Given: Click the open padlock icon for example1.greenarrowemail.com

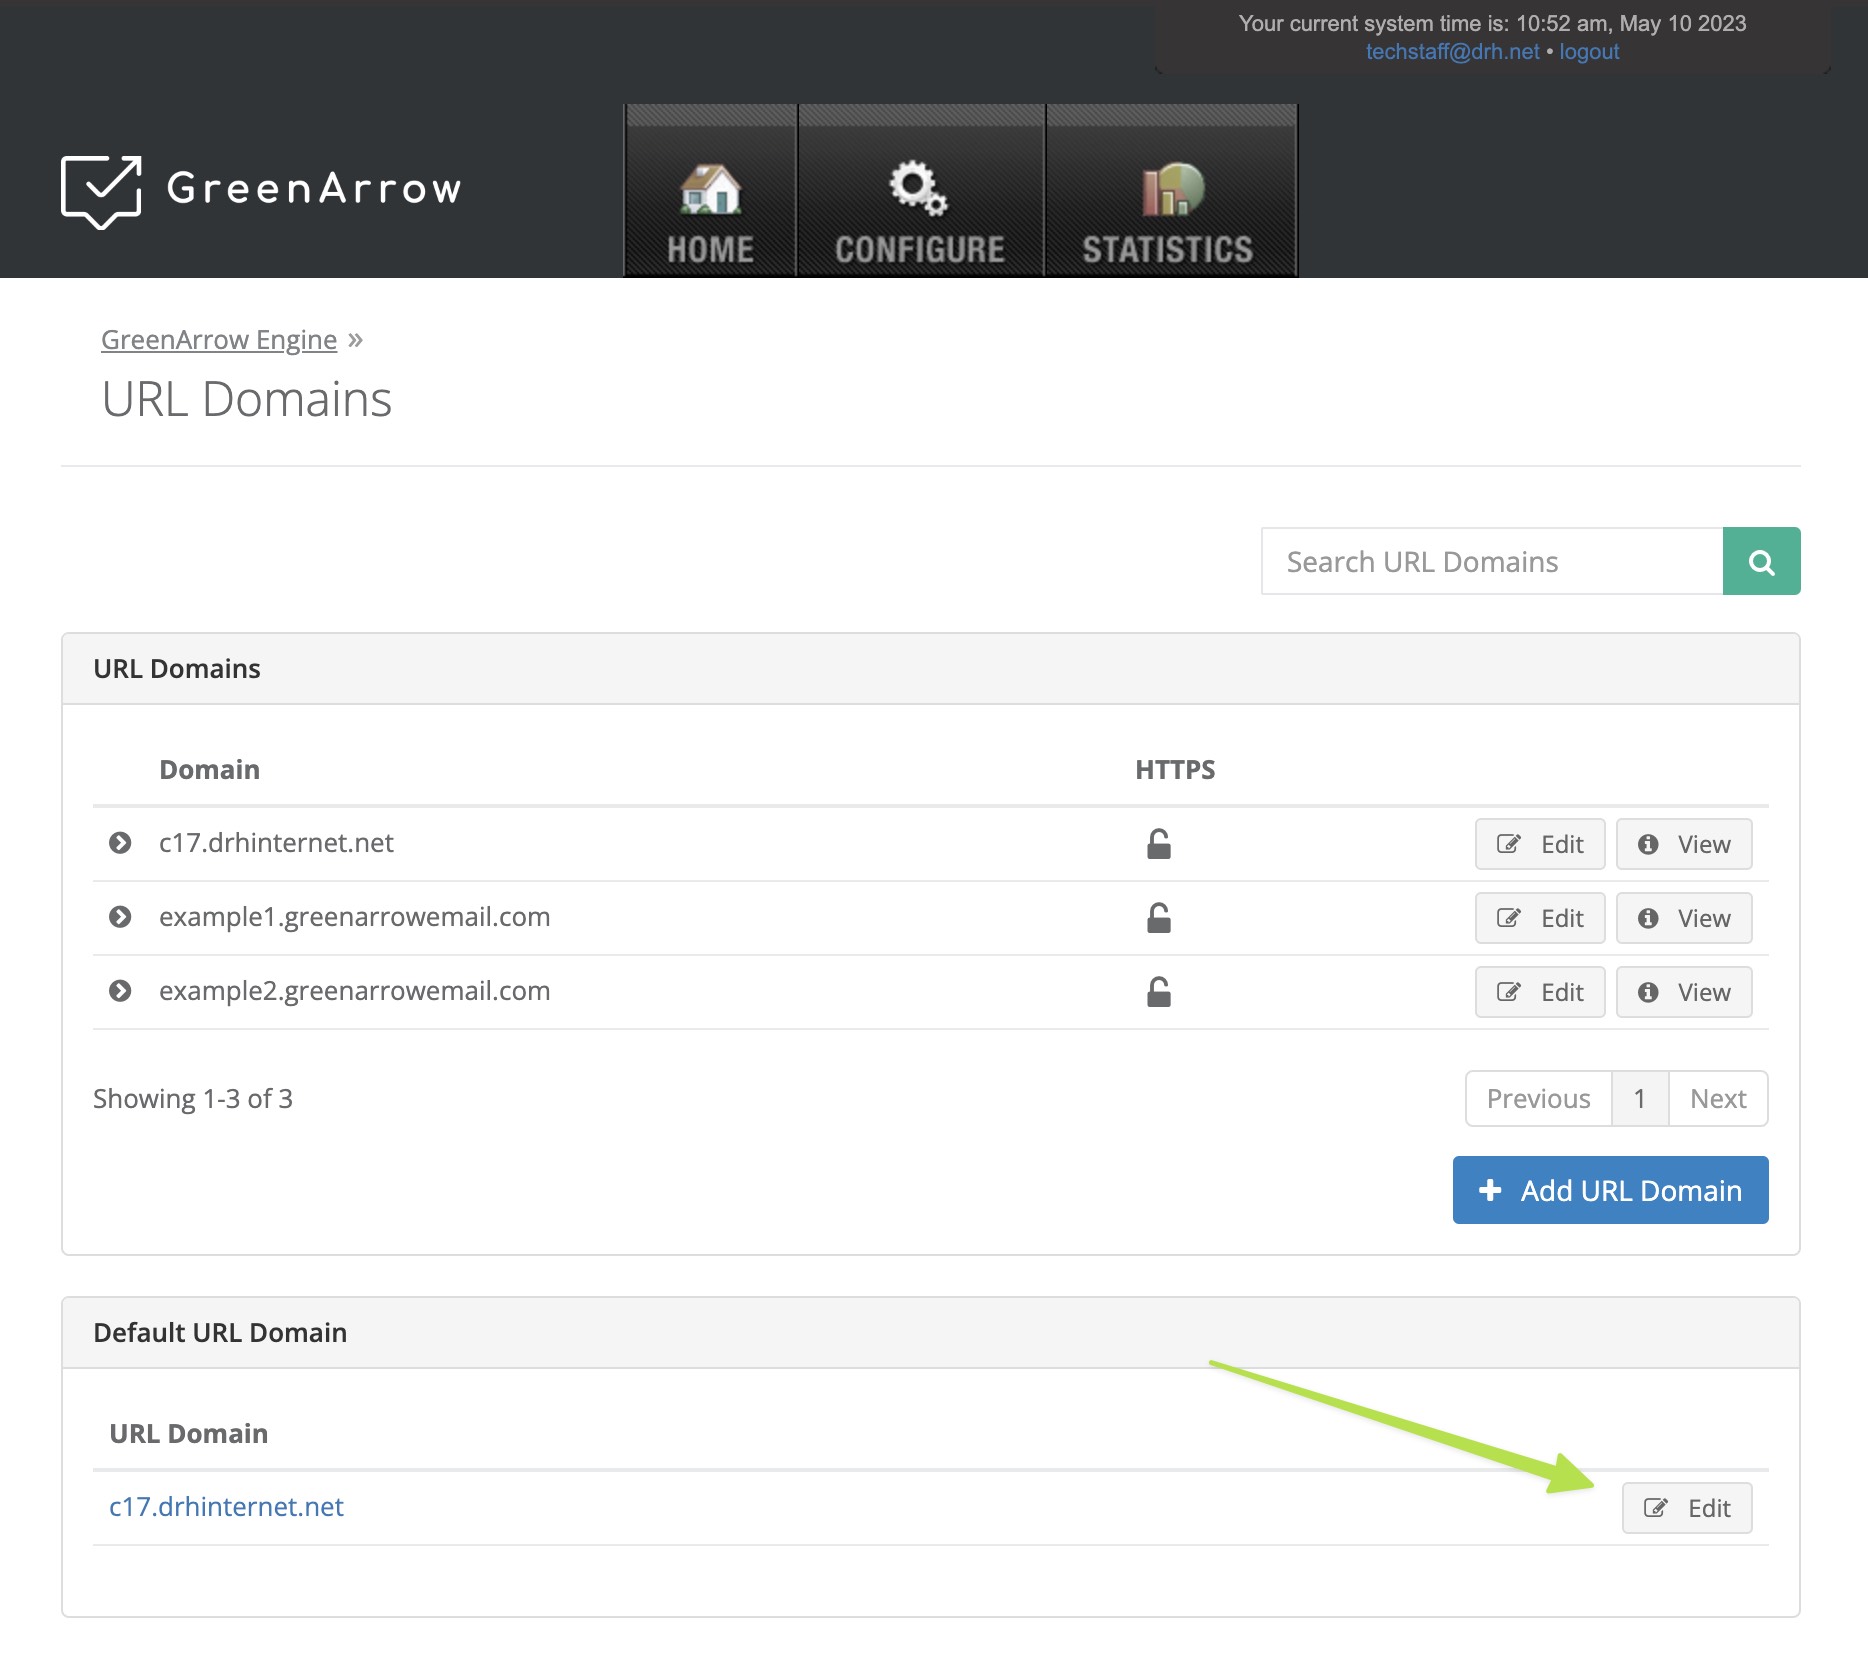Looking at the screenshot, I should point(1158,918).
